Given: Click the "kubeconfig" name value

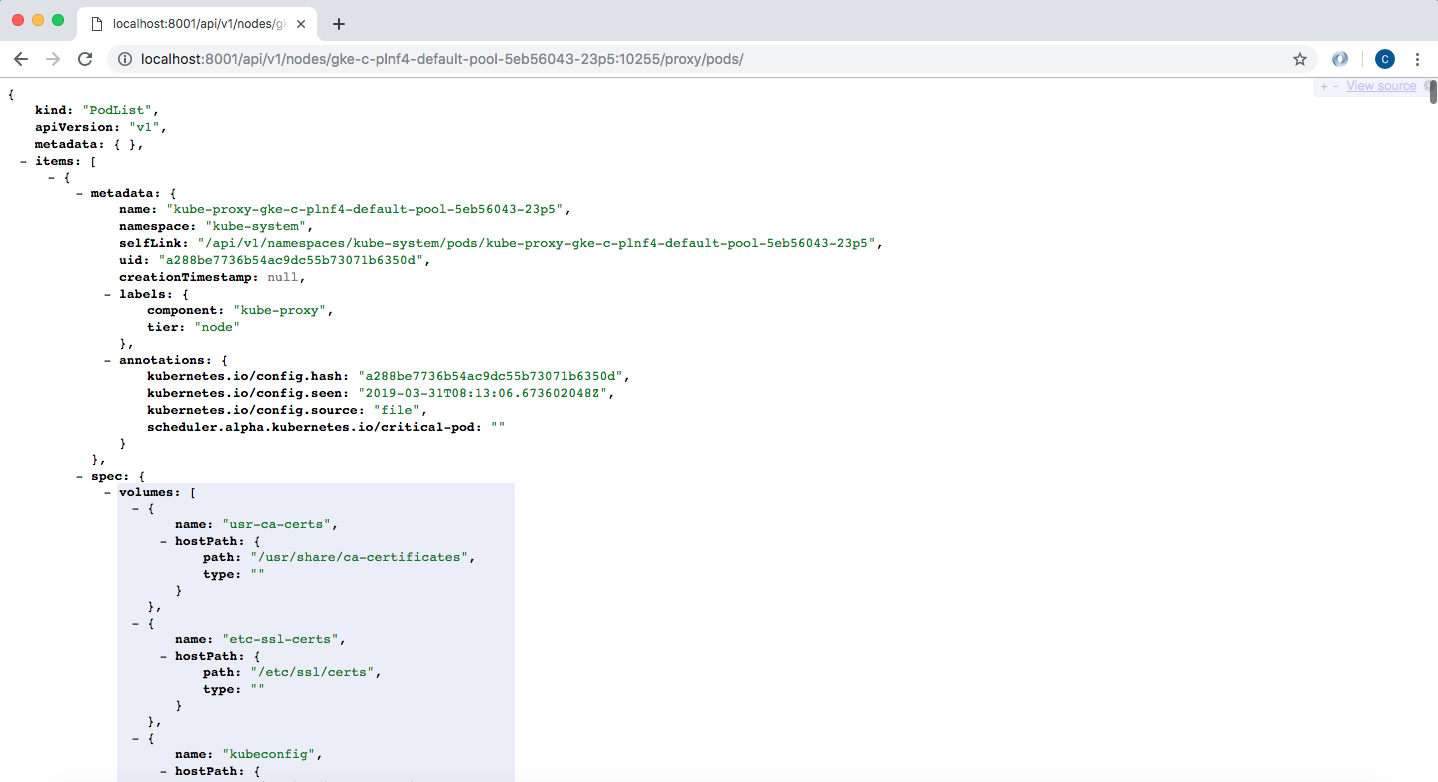Looking at the screenshot, I should [x=268, y=754].
